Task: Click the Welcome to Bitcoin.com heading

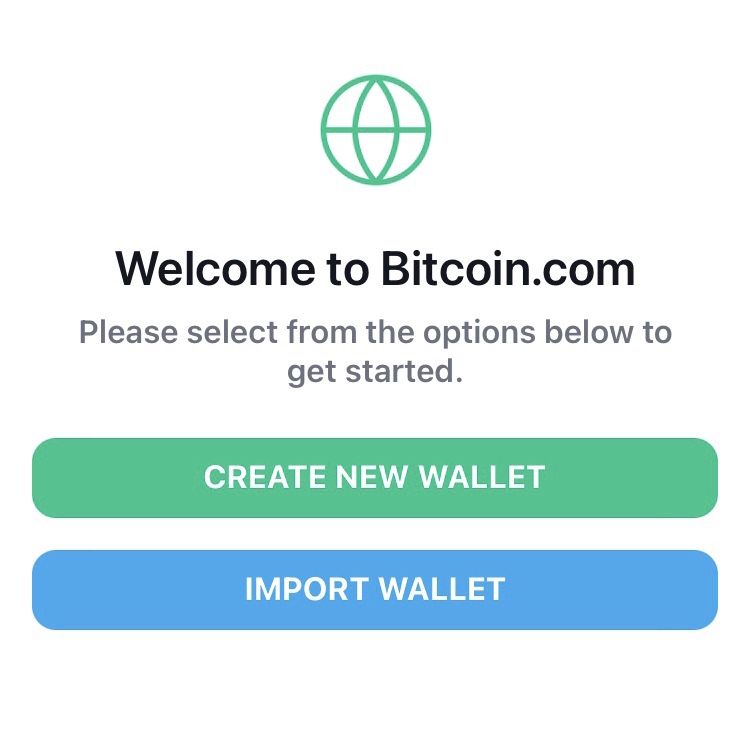Action: tap(375, 269)
